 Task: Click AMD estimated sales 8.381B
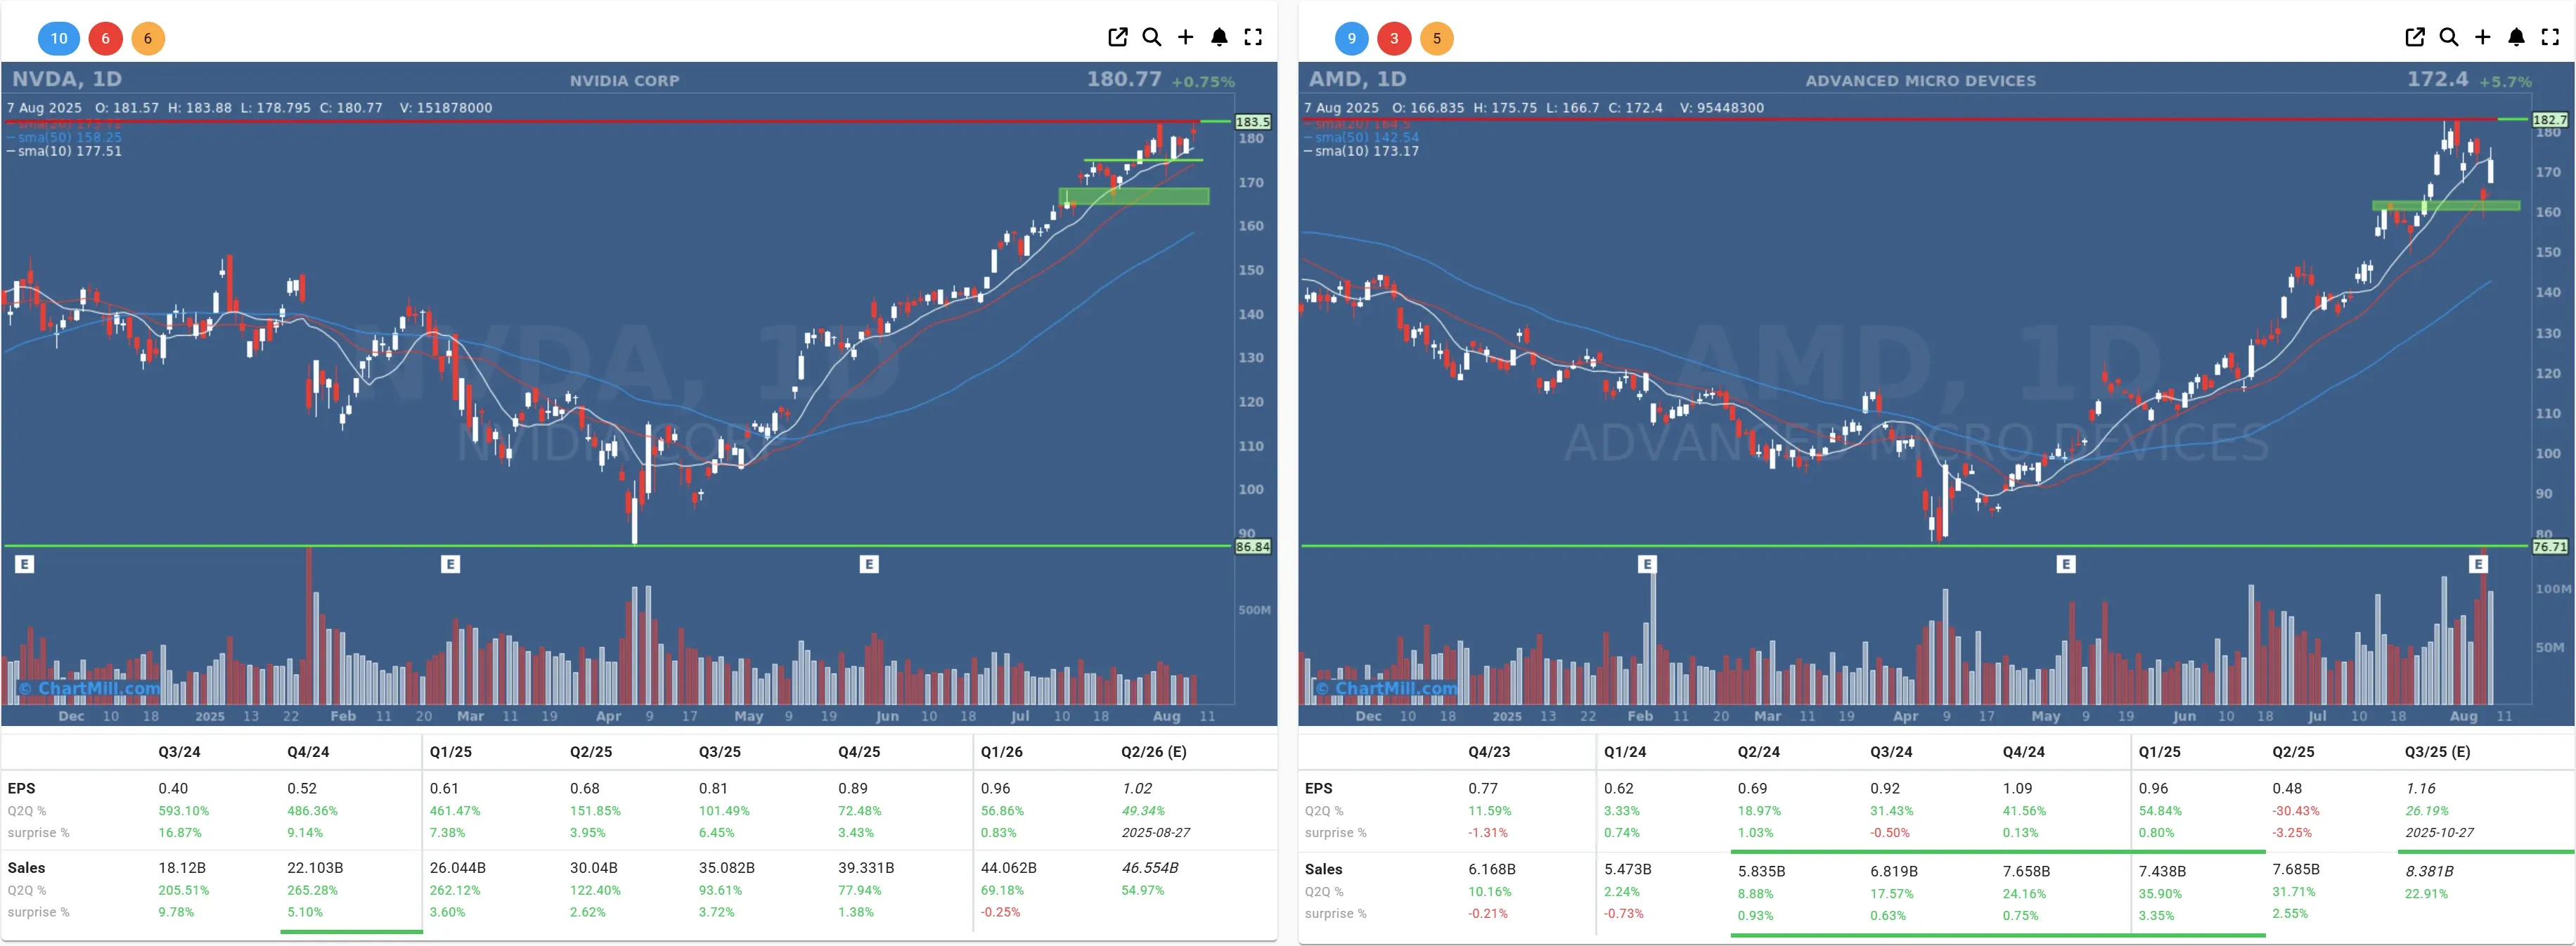point(2430,872)
